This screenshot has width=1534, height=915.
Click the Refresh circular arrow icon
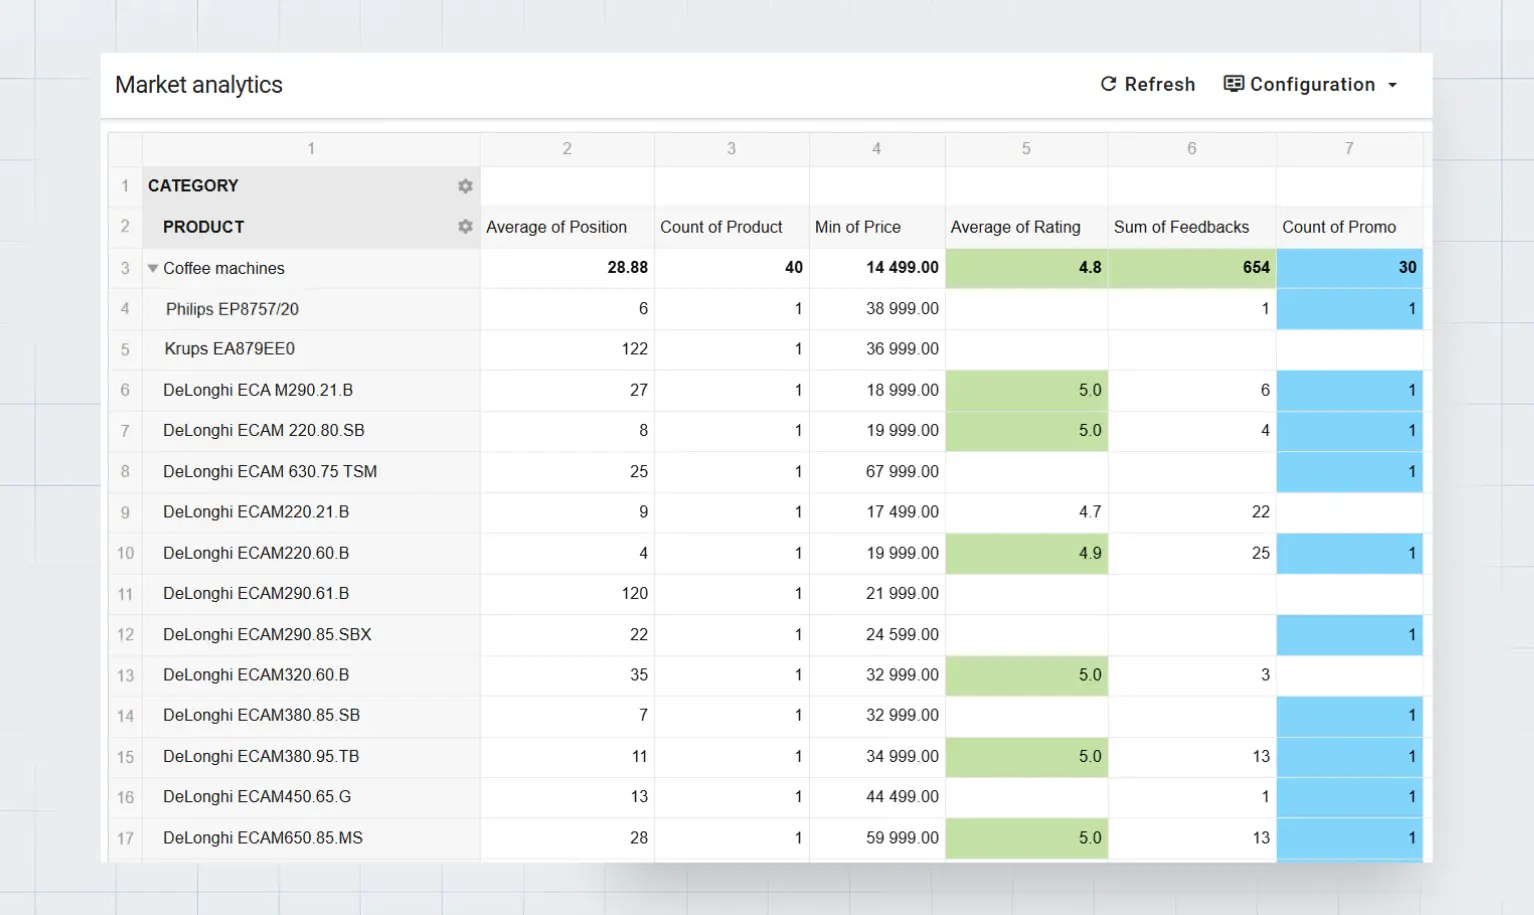pos(1108,85)
